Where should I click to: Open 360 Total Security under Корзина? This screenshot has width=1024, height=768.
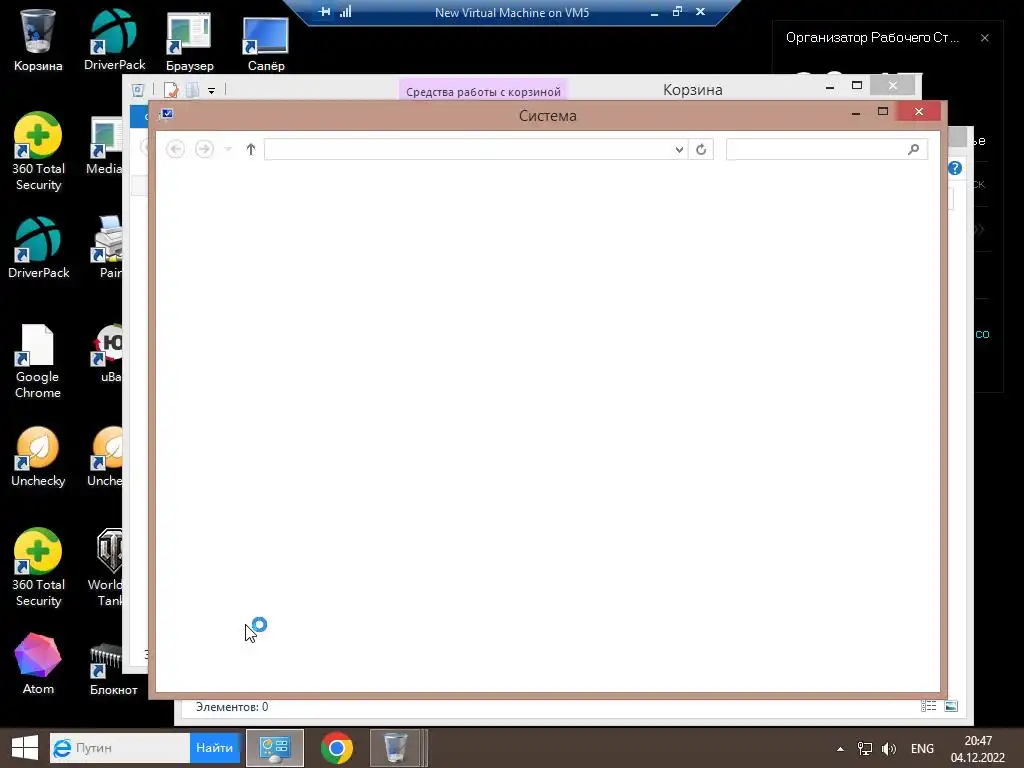(x=38, y=152)
